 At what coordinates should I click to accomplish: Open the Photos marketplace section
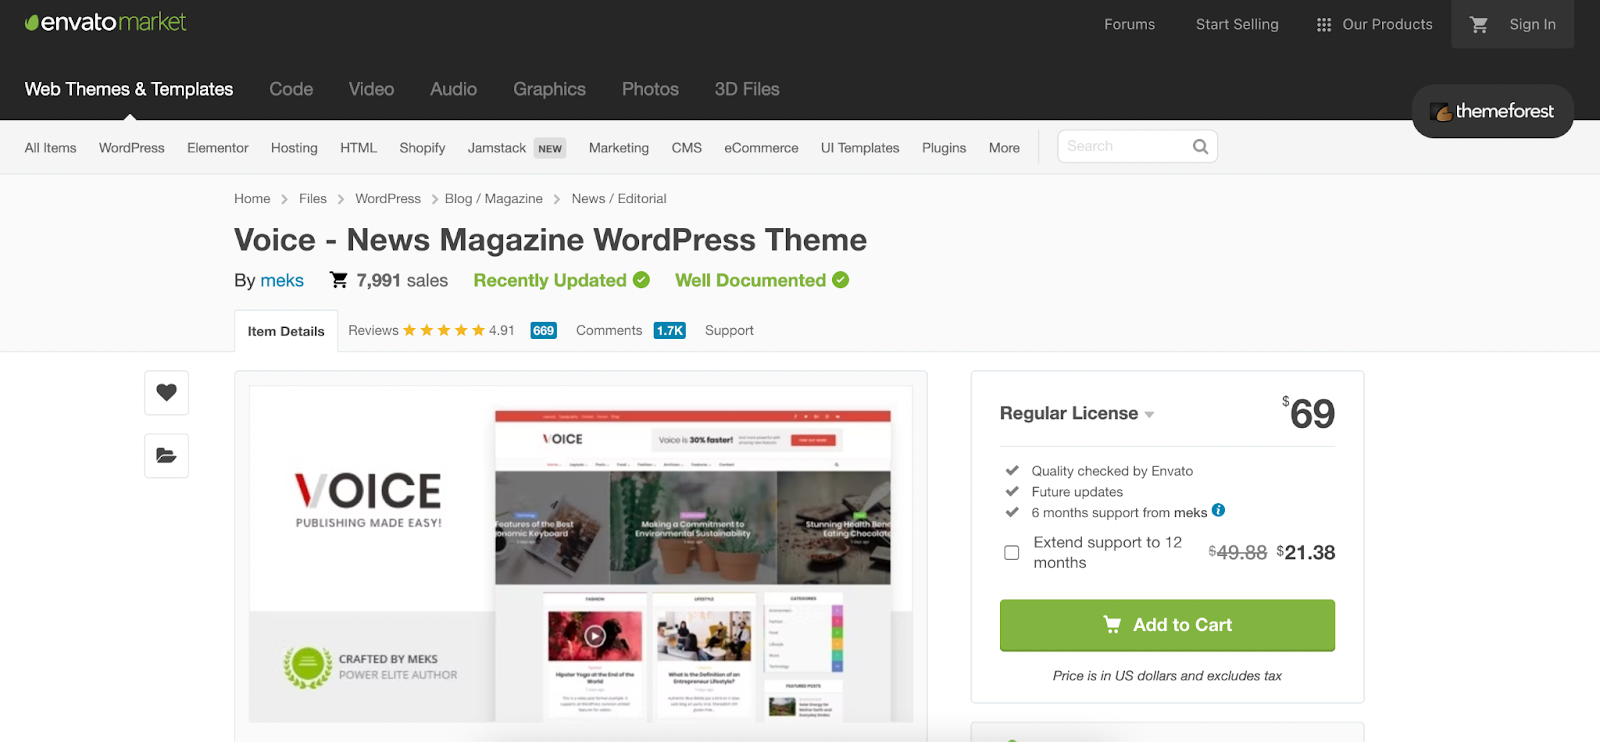pyautogui.click(x=650, y=90)
